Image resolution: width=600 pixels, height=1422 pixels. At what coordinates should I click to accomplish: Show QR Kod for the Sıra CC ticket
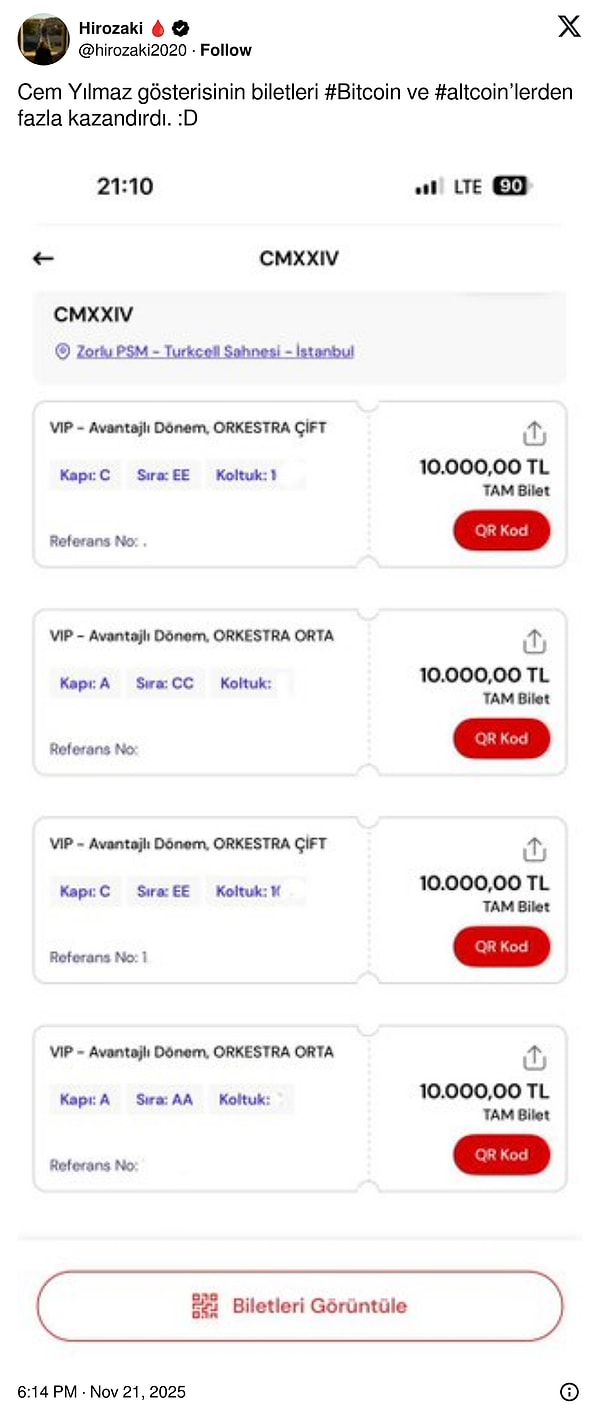click(x=501, y=739)
